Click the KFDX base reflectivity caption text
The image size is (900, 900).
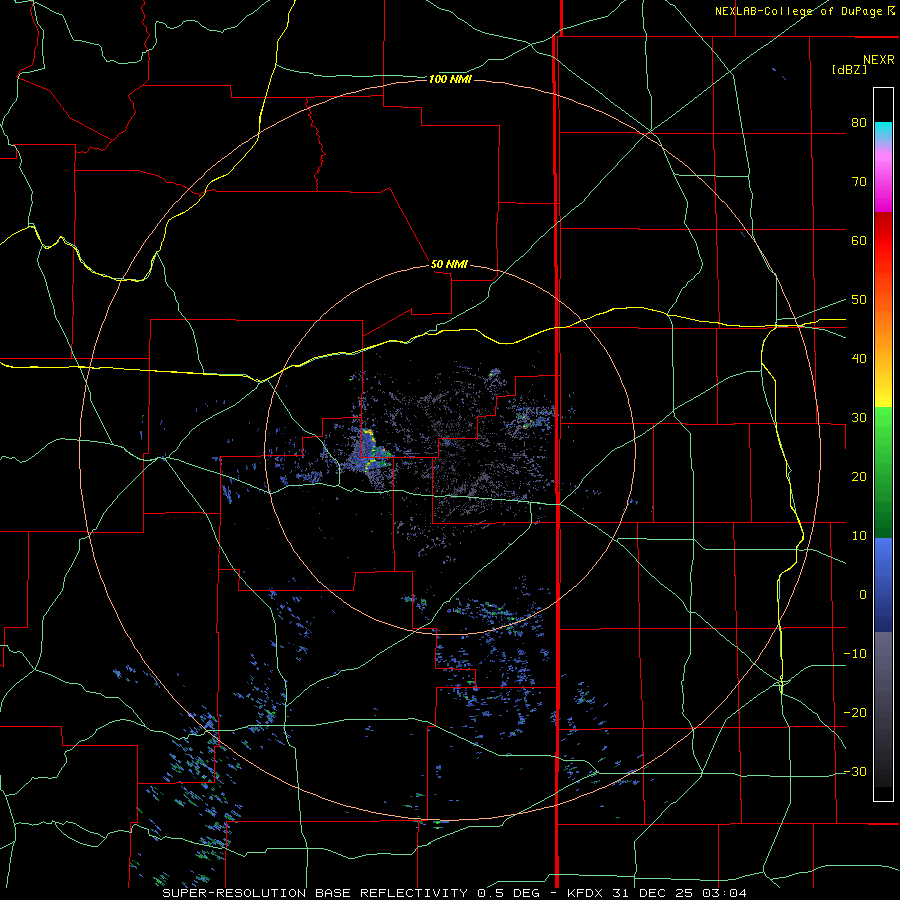(x=455, y=893)
